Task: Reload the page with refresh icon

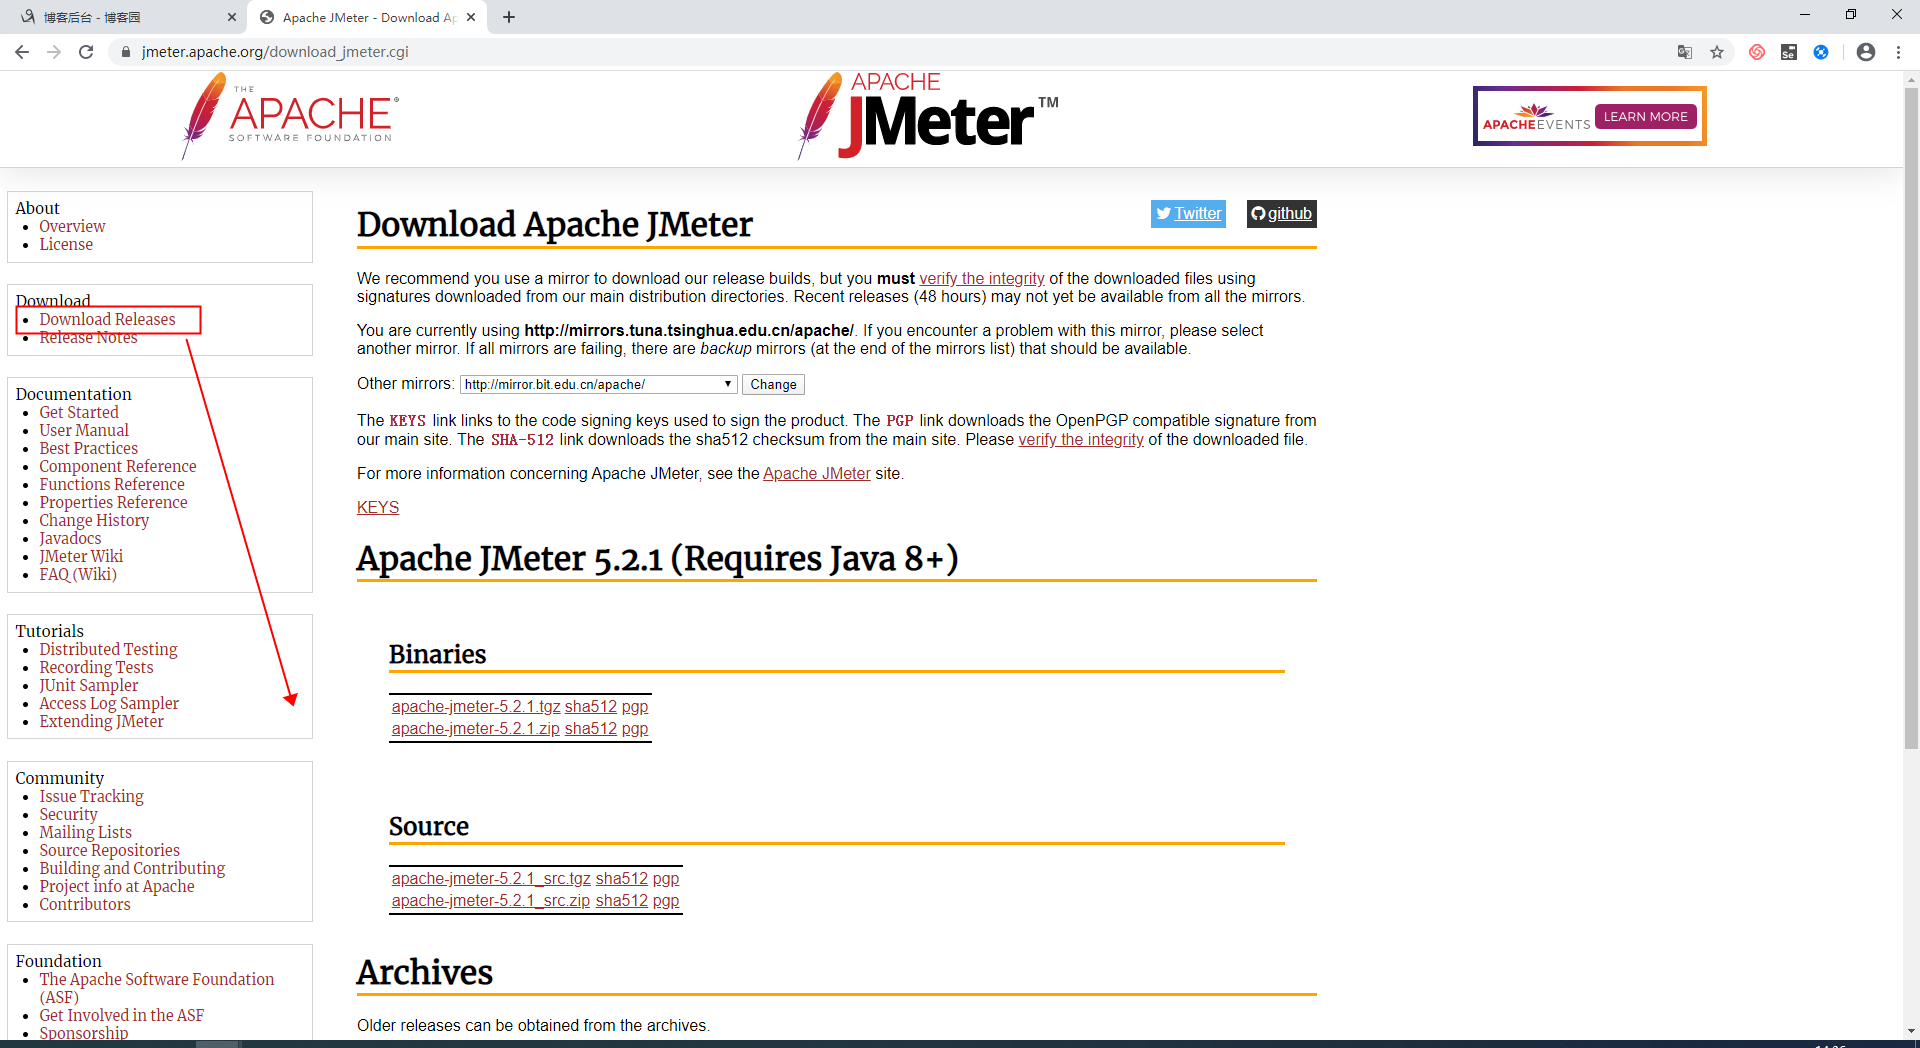Action: coord(86,52)
